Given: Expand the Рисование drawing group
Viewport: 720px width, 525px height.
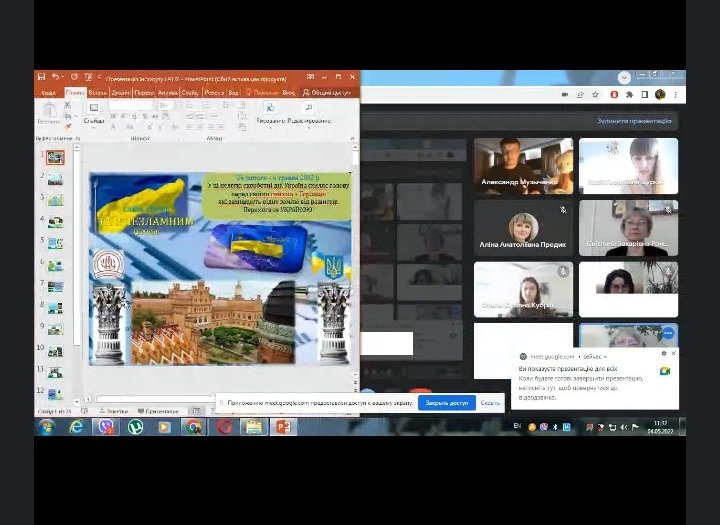Looking at the screenshot, I should point(271,113).
